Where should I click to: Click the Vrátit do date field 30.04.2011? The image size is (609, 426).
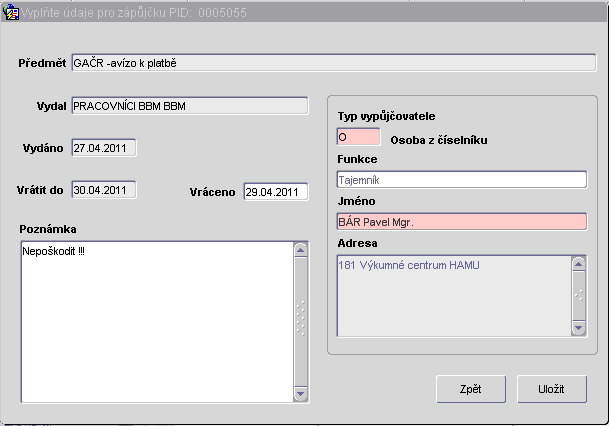pos(104,190)
